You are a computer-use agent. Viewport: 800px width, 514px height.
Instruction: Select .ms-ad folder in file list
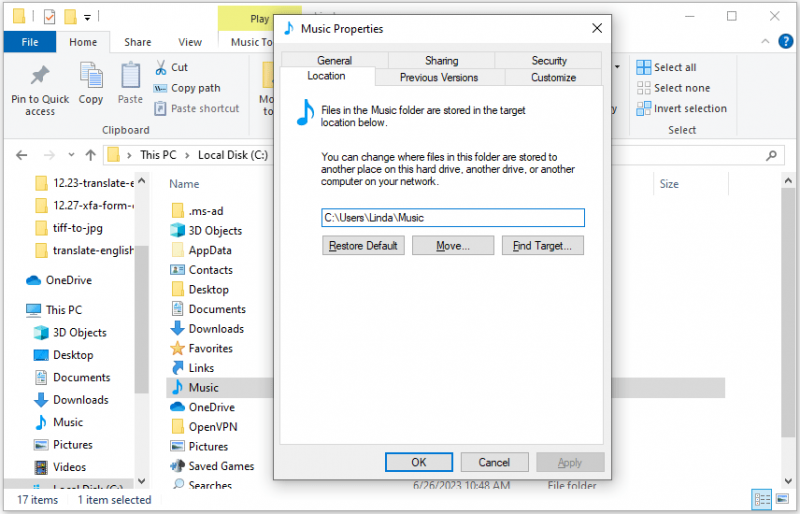coord(197,211)
